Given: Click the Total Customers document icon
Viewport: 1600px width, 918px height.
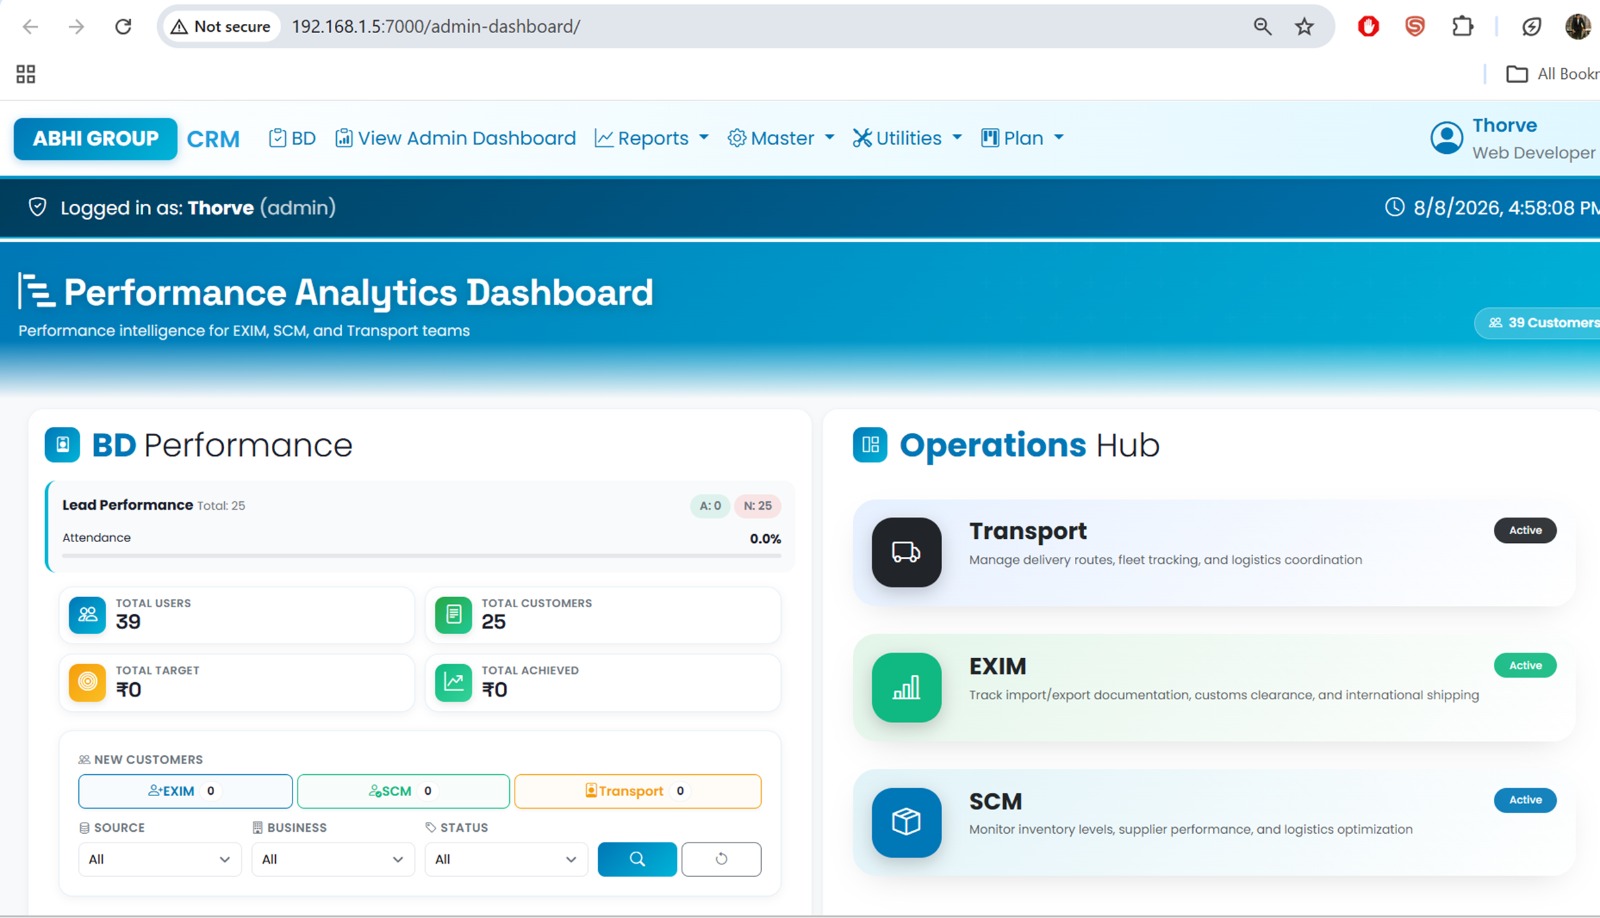Looking at the screenshot, I should pos(453,614).
